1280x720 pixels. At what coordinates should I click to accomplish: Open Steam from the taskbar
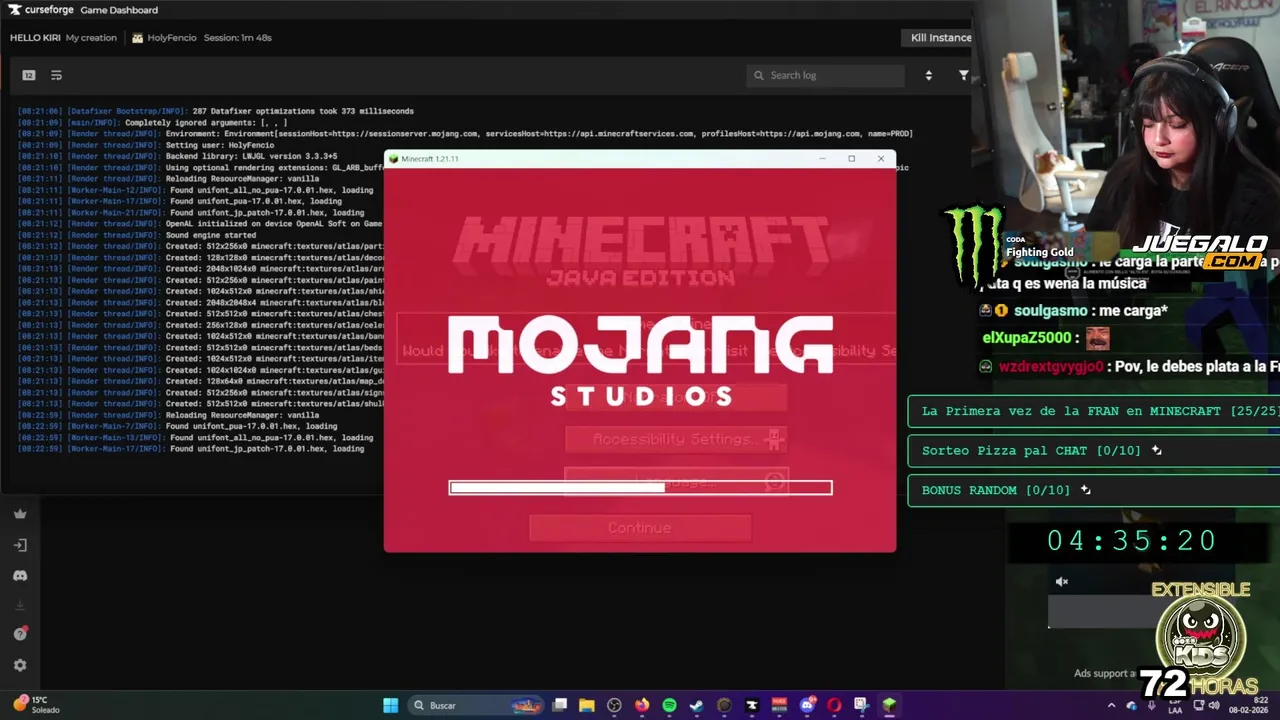pos(697,705)
